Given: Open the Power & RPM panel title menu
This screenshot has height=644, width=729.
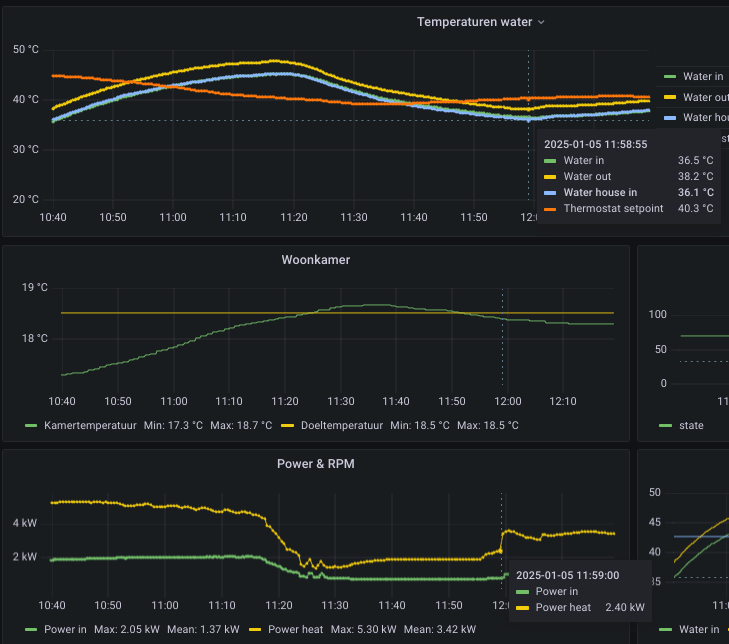Looking at the screenshot, I should click(315, 464).
